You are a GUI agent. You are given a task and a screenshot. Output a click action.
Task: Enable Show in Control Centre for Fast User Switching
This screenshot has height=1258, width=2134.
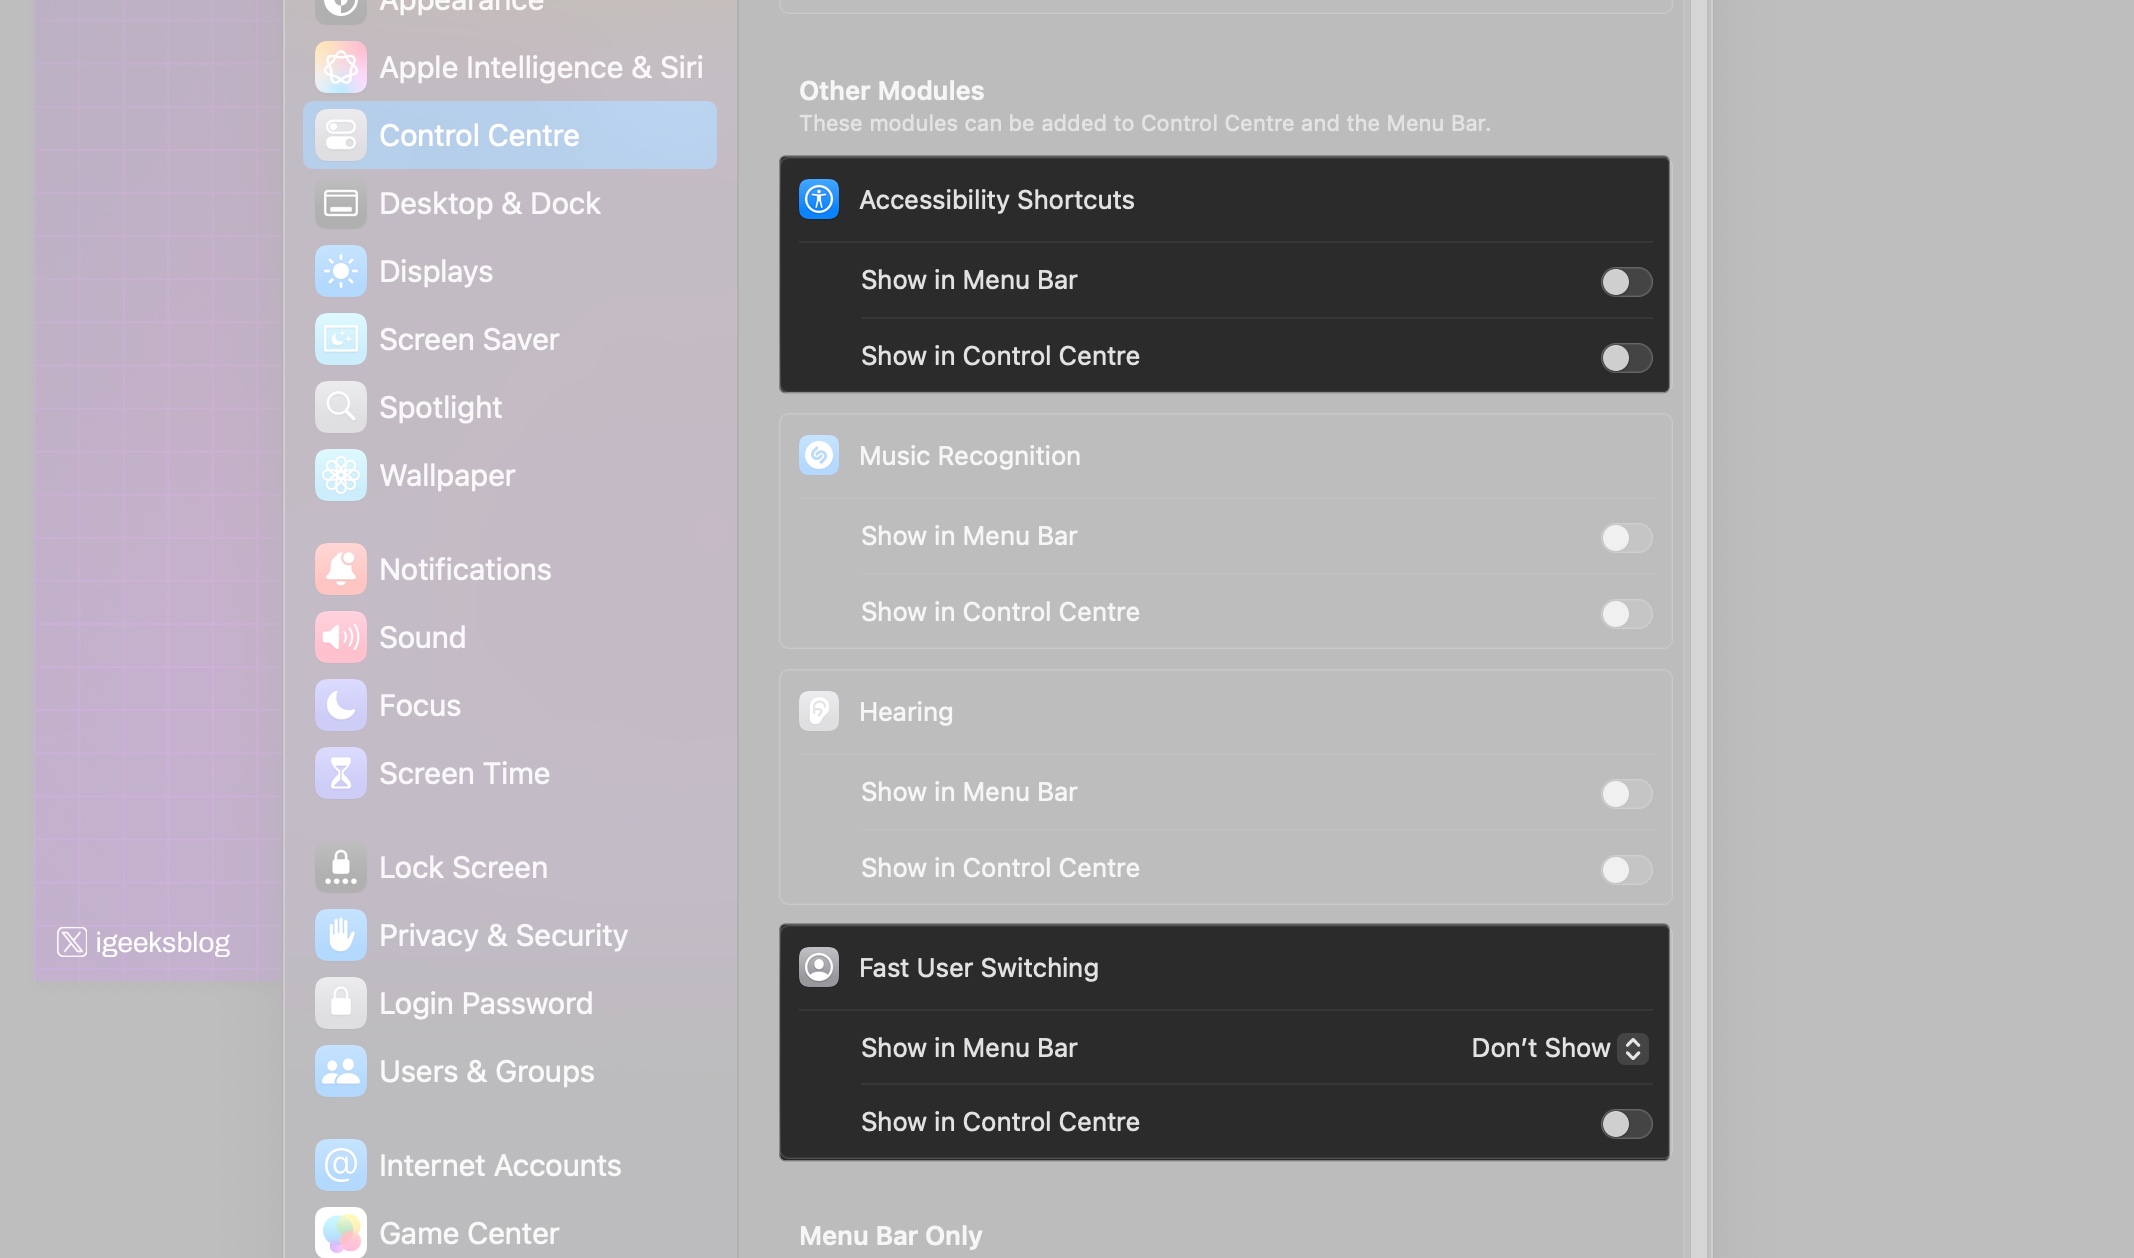point(1626,1124)
